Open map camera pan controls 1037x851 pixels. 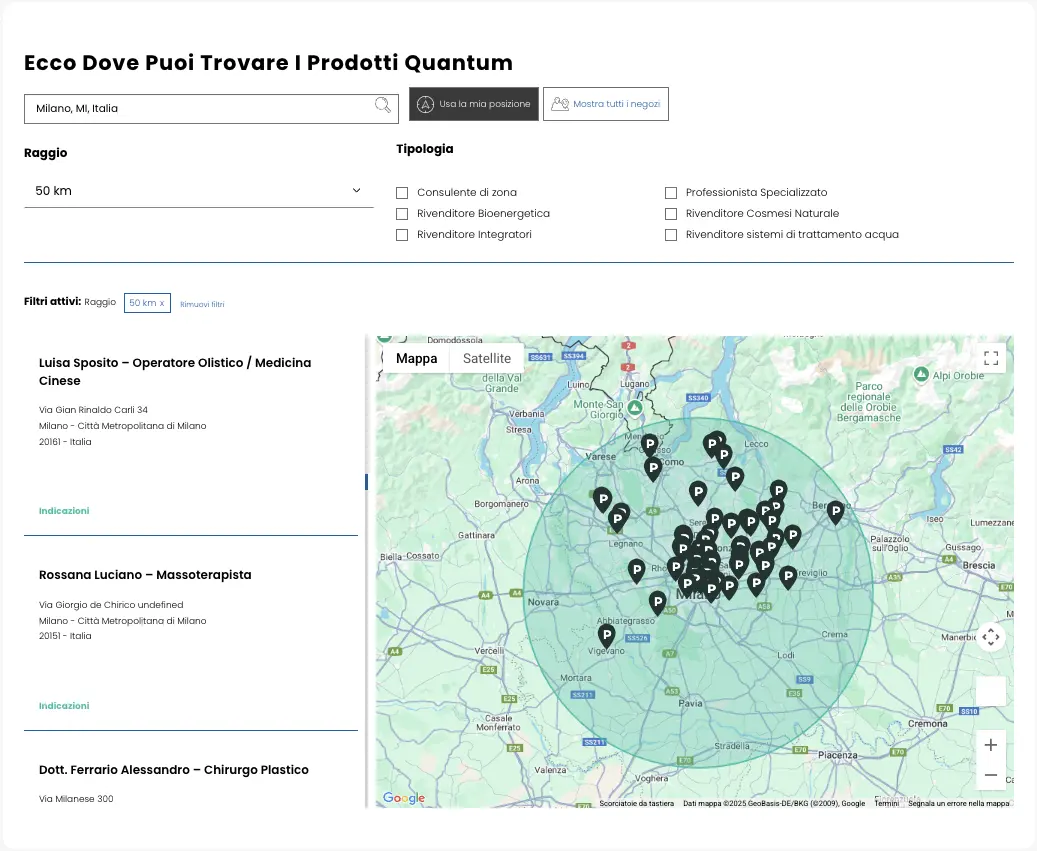[x=990, y=637]
